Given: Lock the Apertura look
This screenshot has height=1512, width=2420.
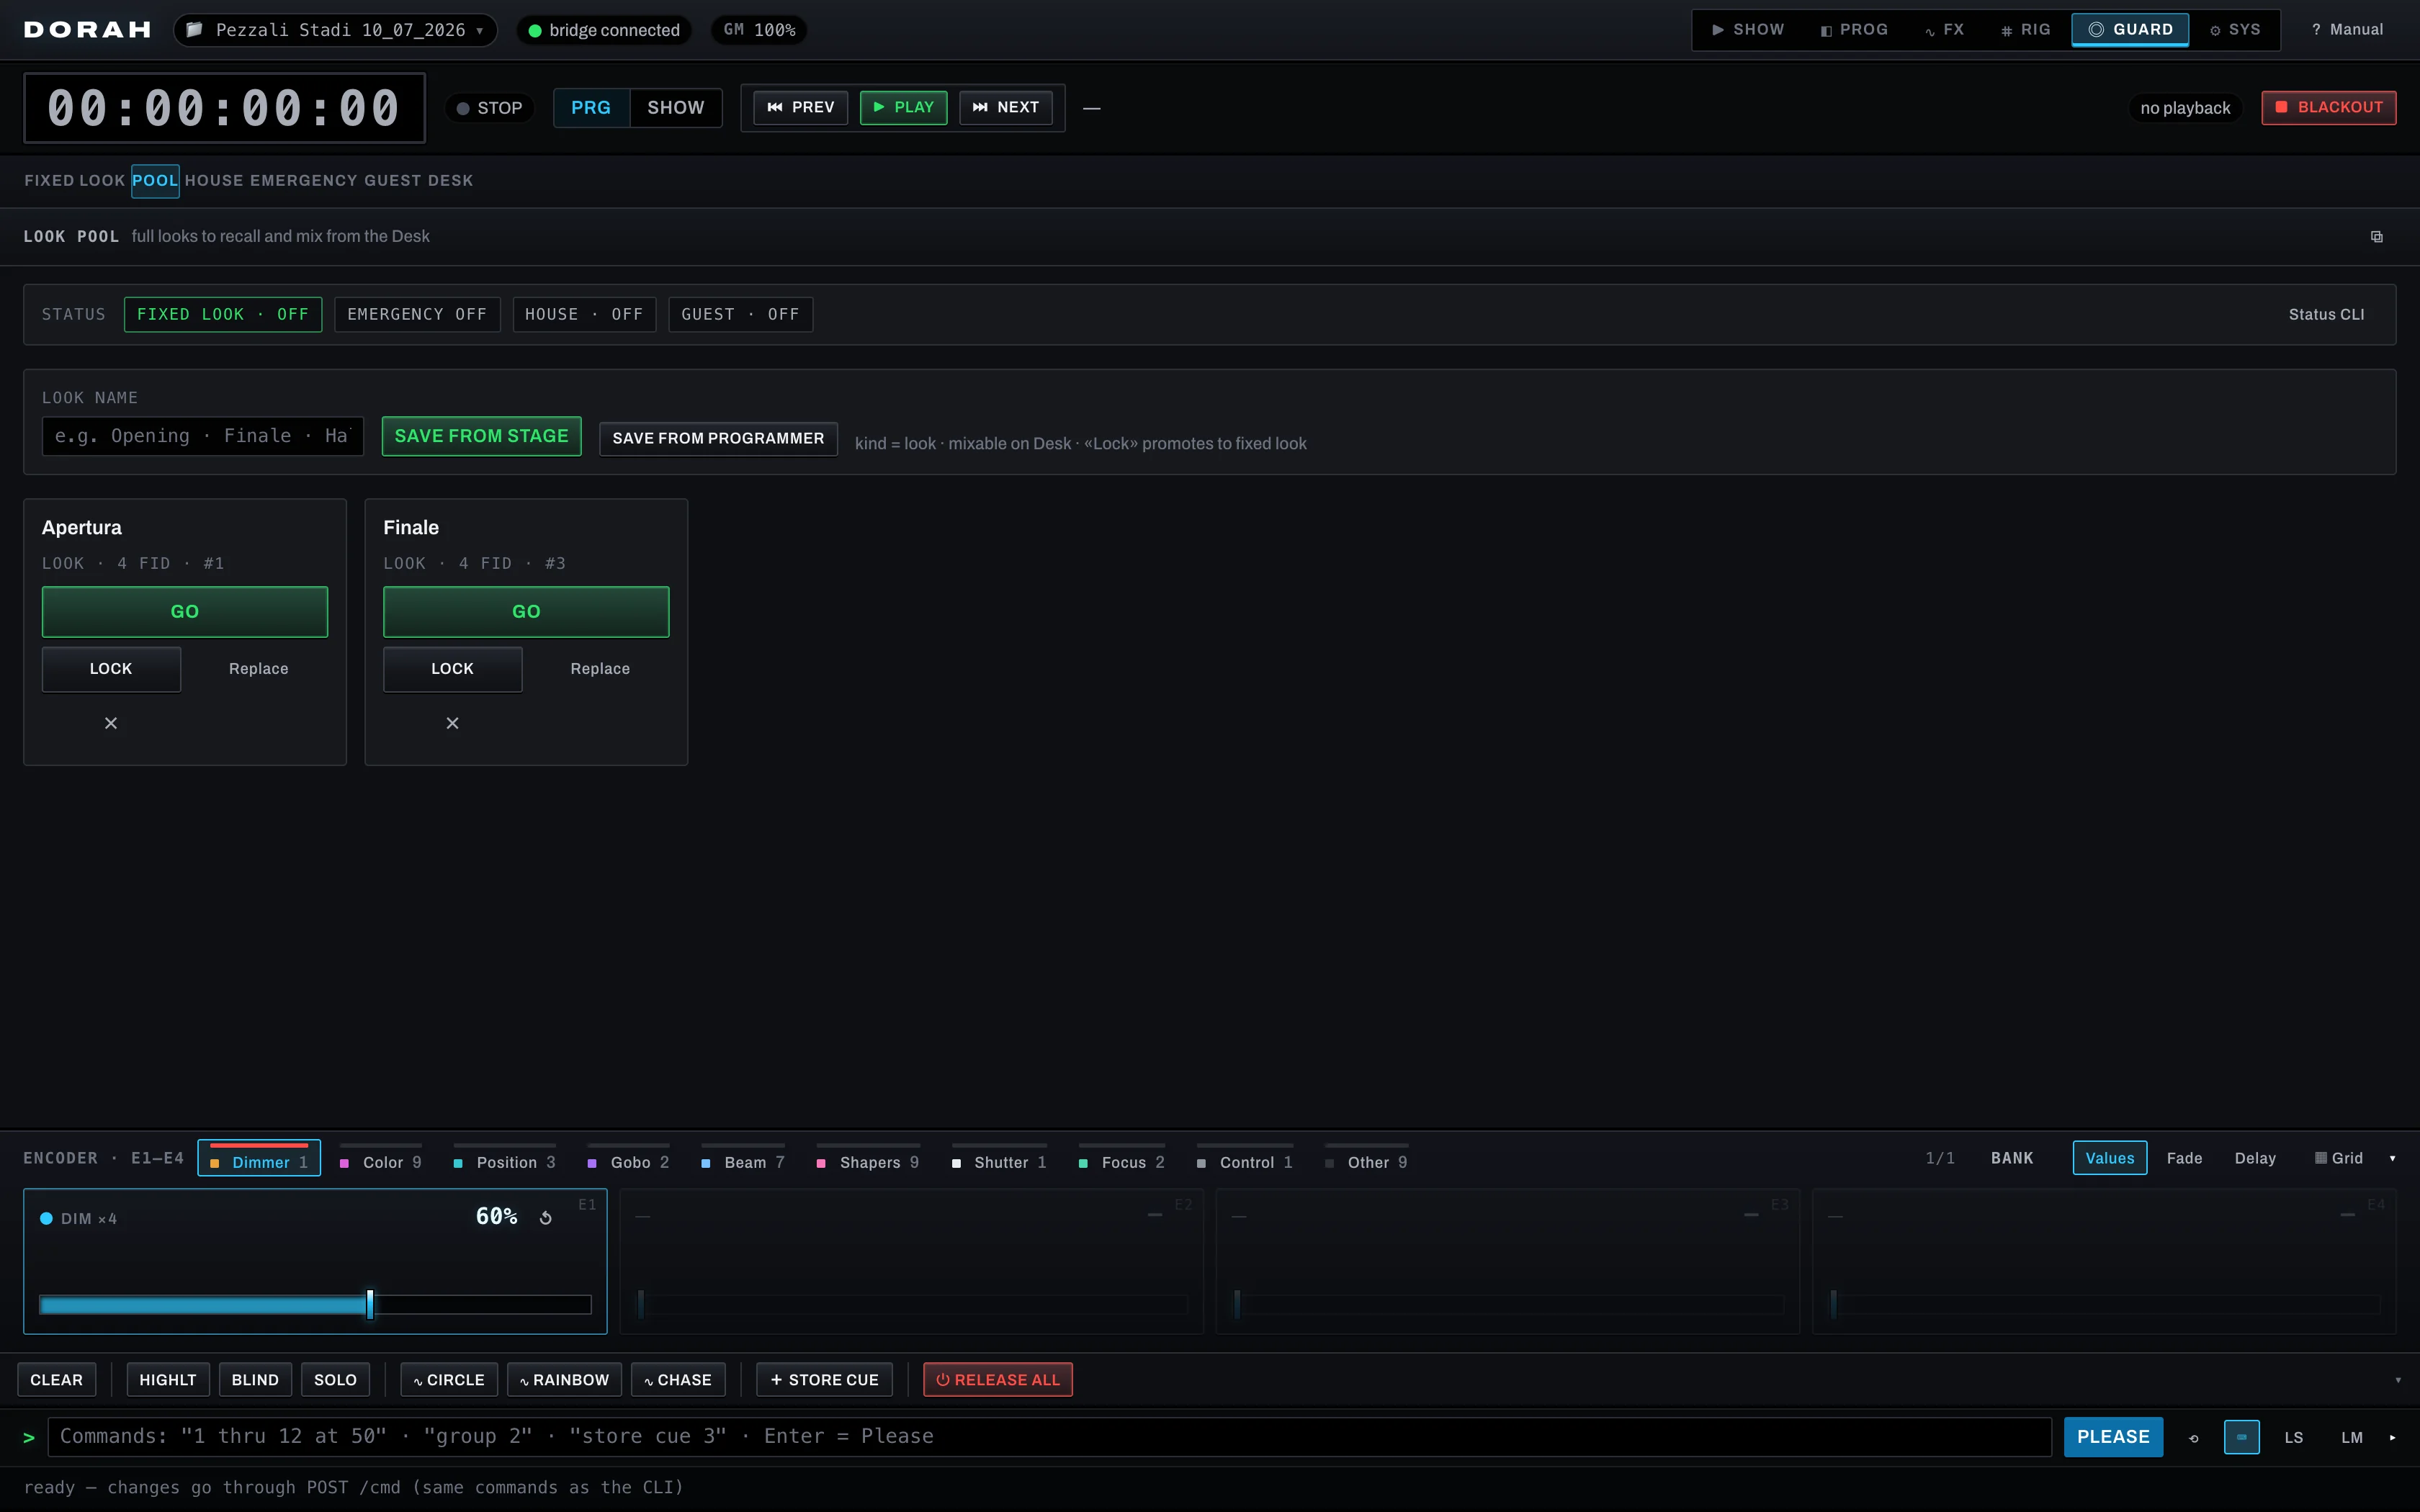Looking at the screenshot, I should pyautogui.click(x=111, y=669).
